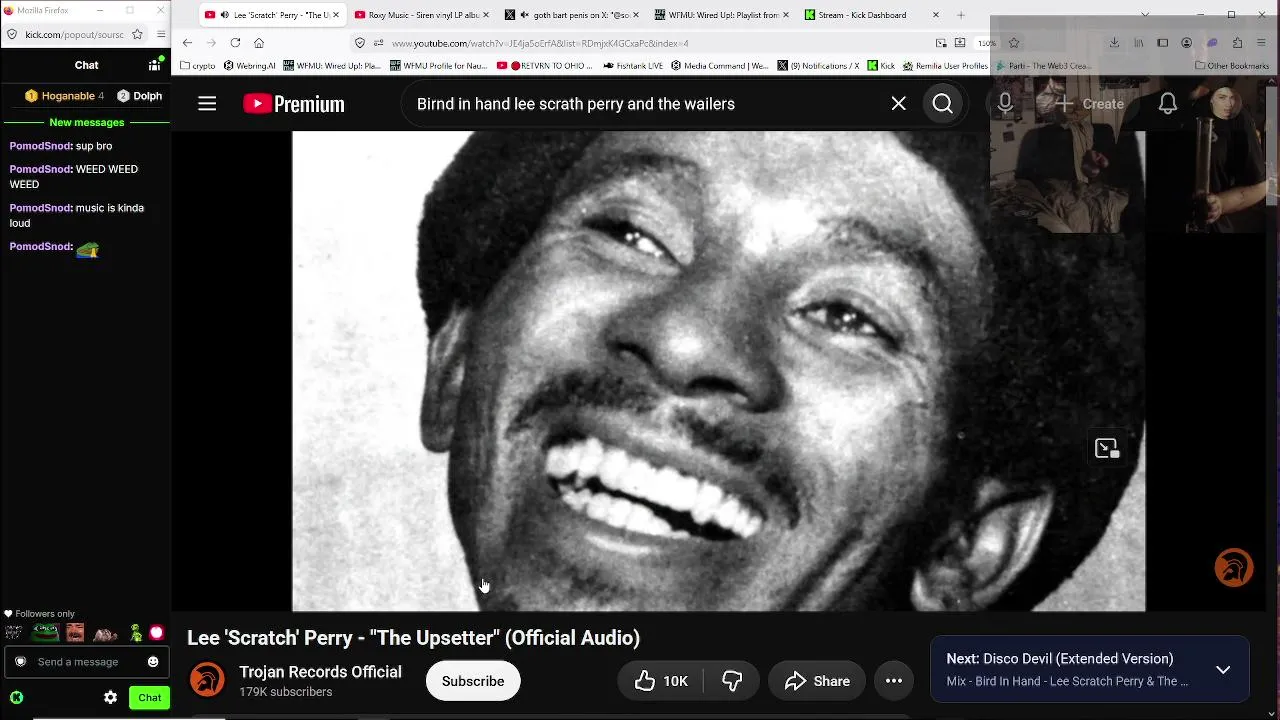Open Webring.AI bookmark
This screenshot has width=1280, height=720.
(250, 66)
